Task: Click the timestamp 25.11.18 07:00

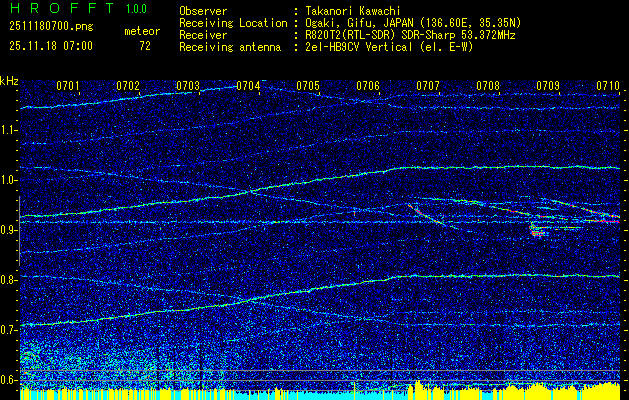Action: [51, 46]
